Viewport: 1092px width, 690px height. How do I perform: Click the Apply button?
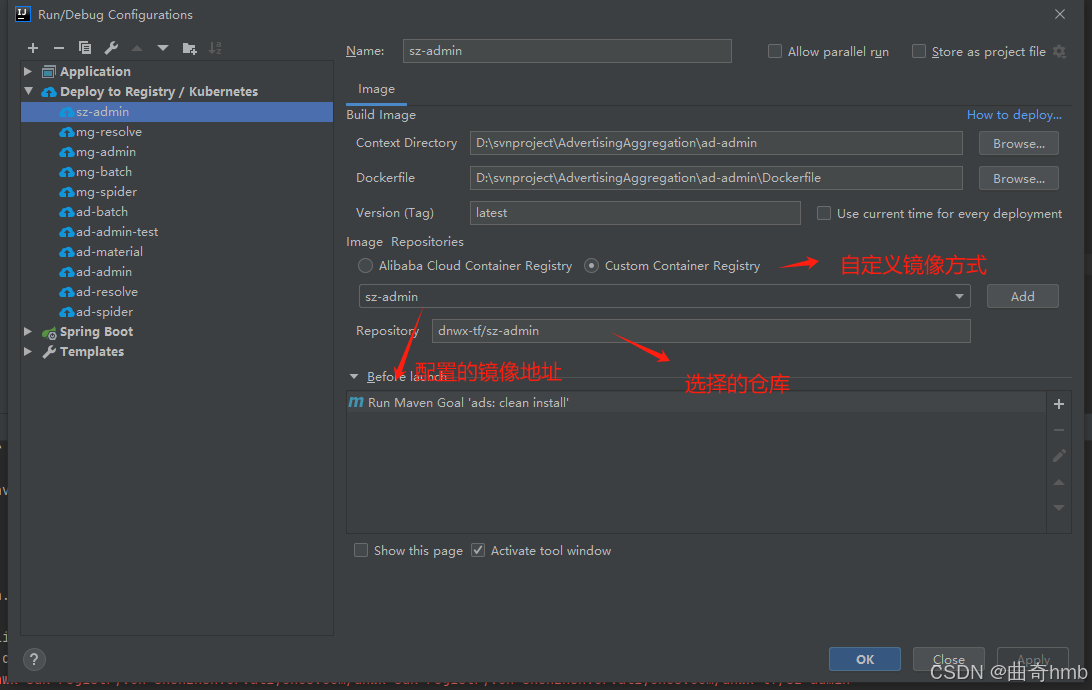click(1033, 659)
